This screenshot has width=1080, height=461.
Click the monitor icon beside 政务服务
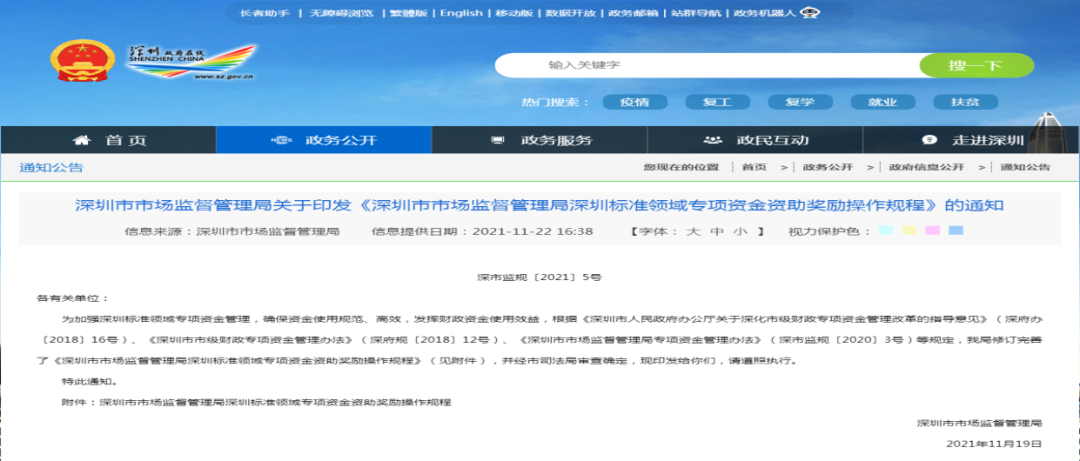coord(497,140)
